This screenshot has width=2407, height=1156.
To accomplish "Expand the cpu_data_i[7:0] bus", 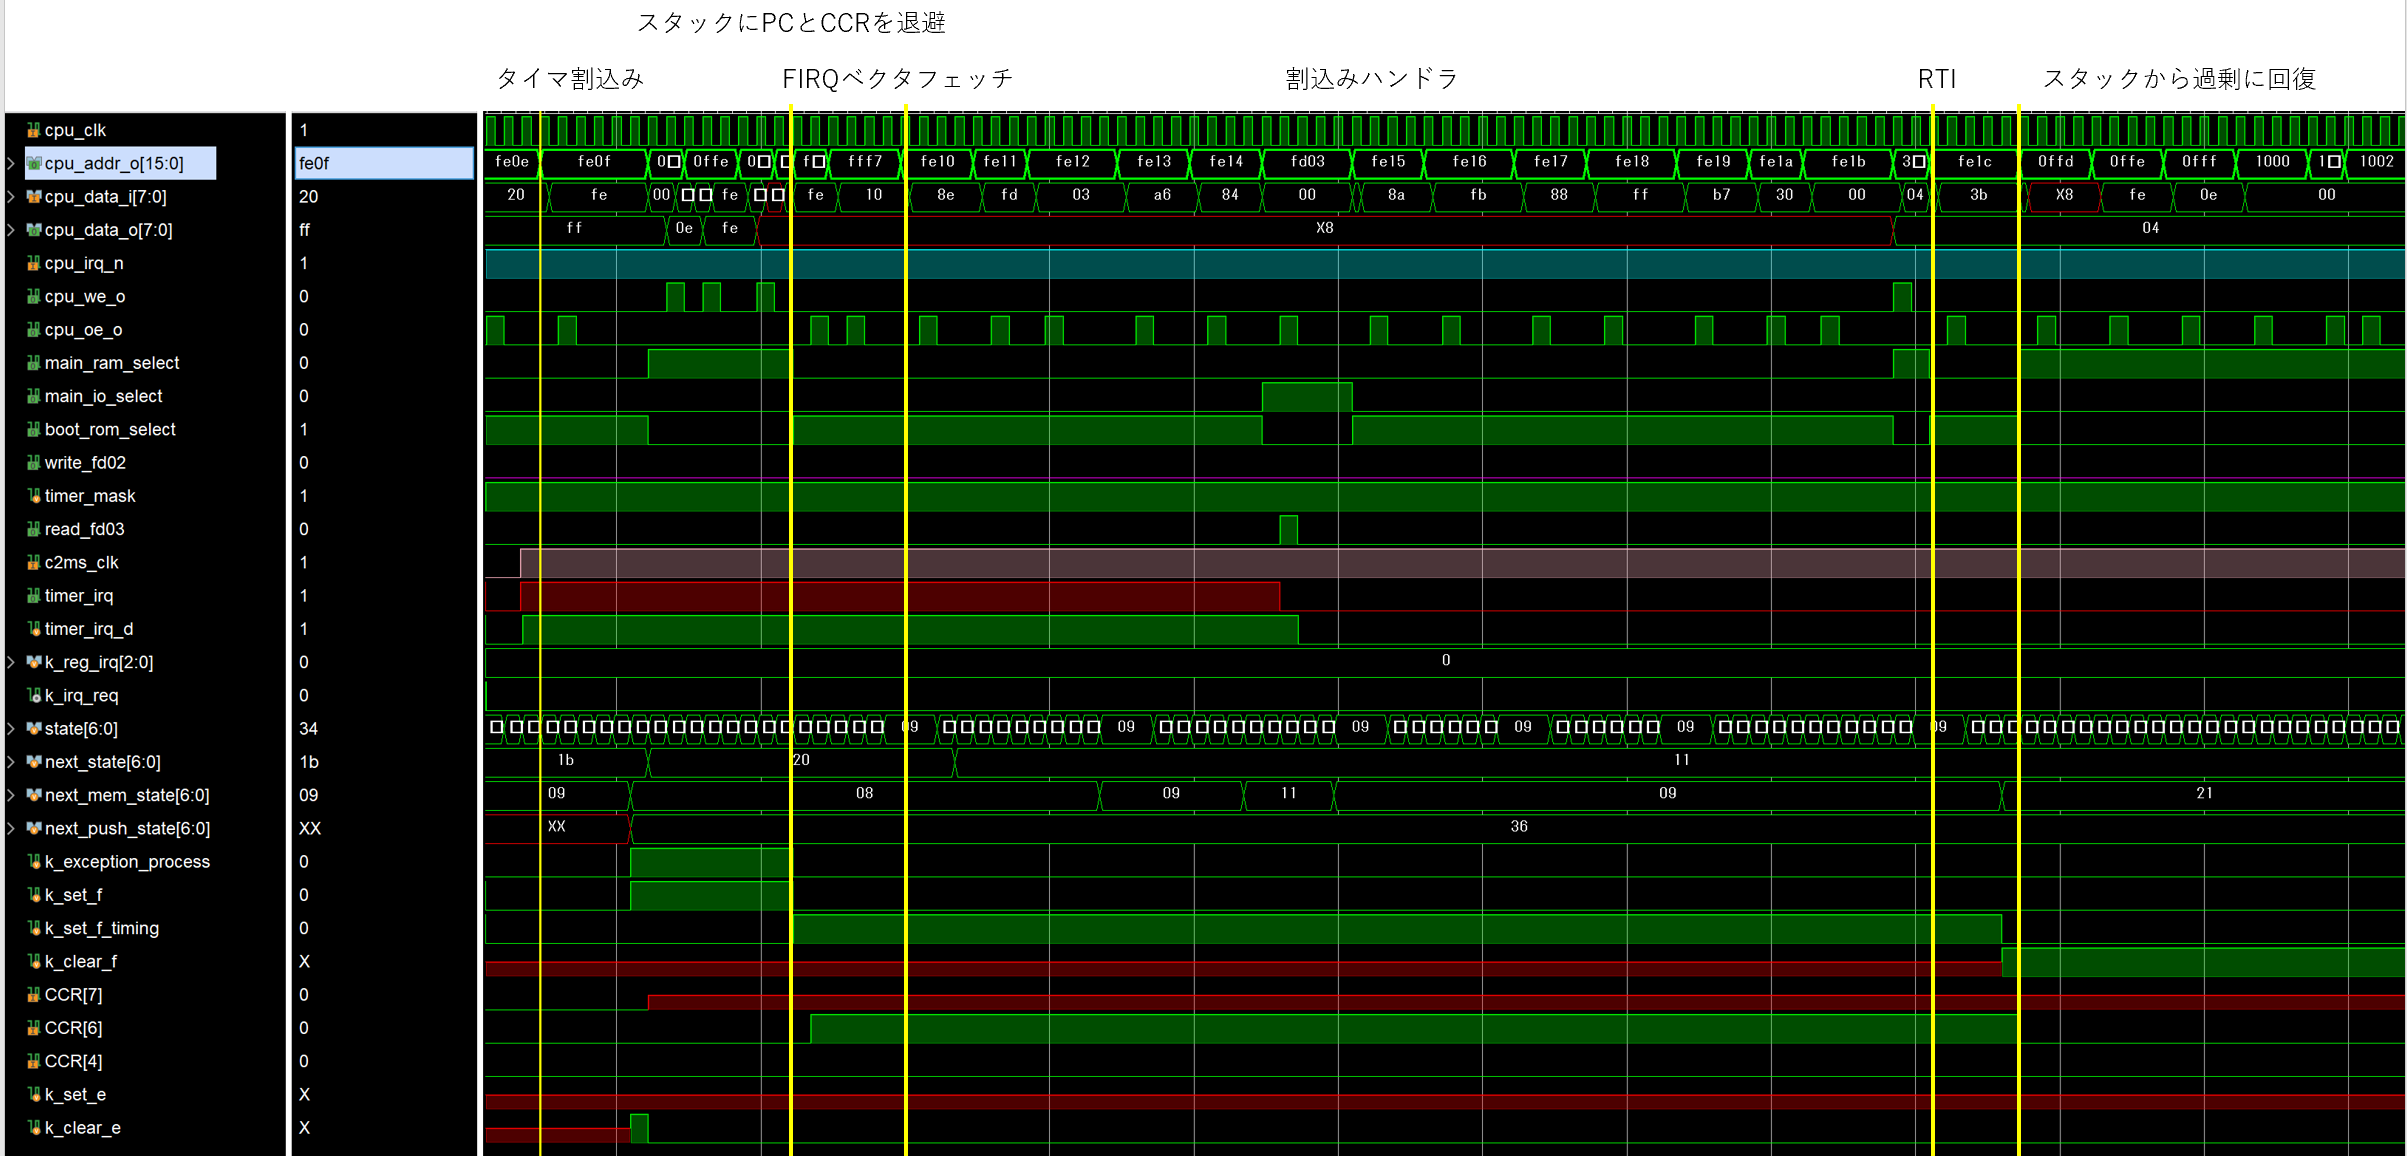I will tap(11, 197).
